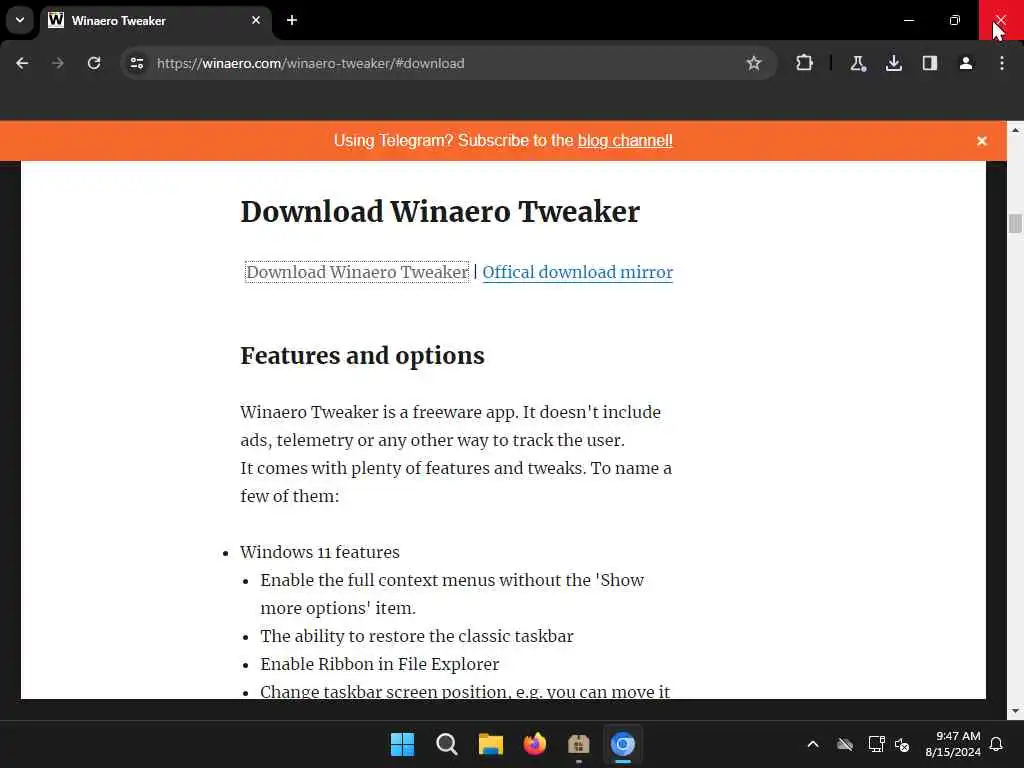Open the clock showing 9:47 AM
The height and width of the screenshot is (768, 1024).
coord(953,744)
